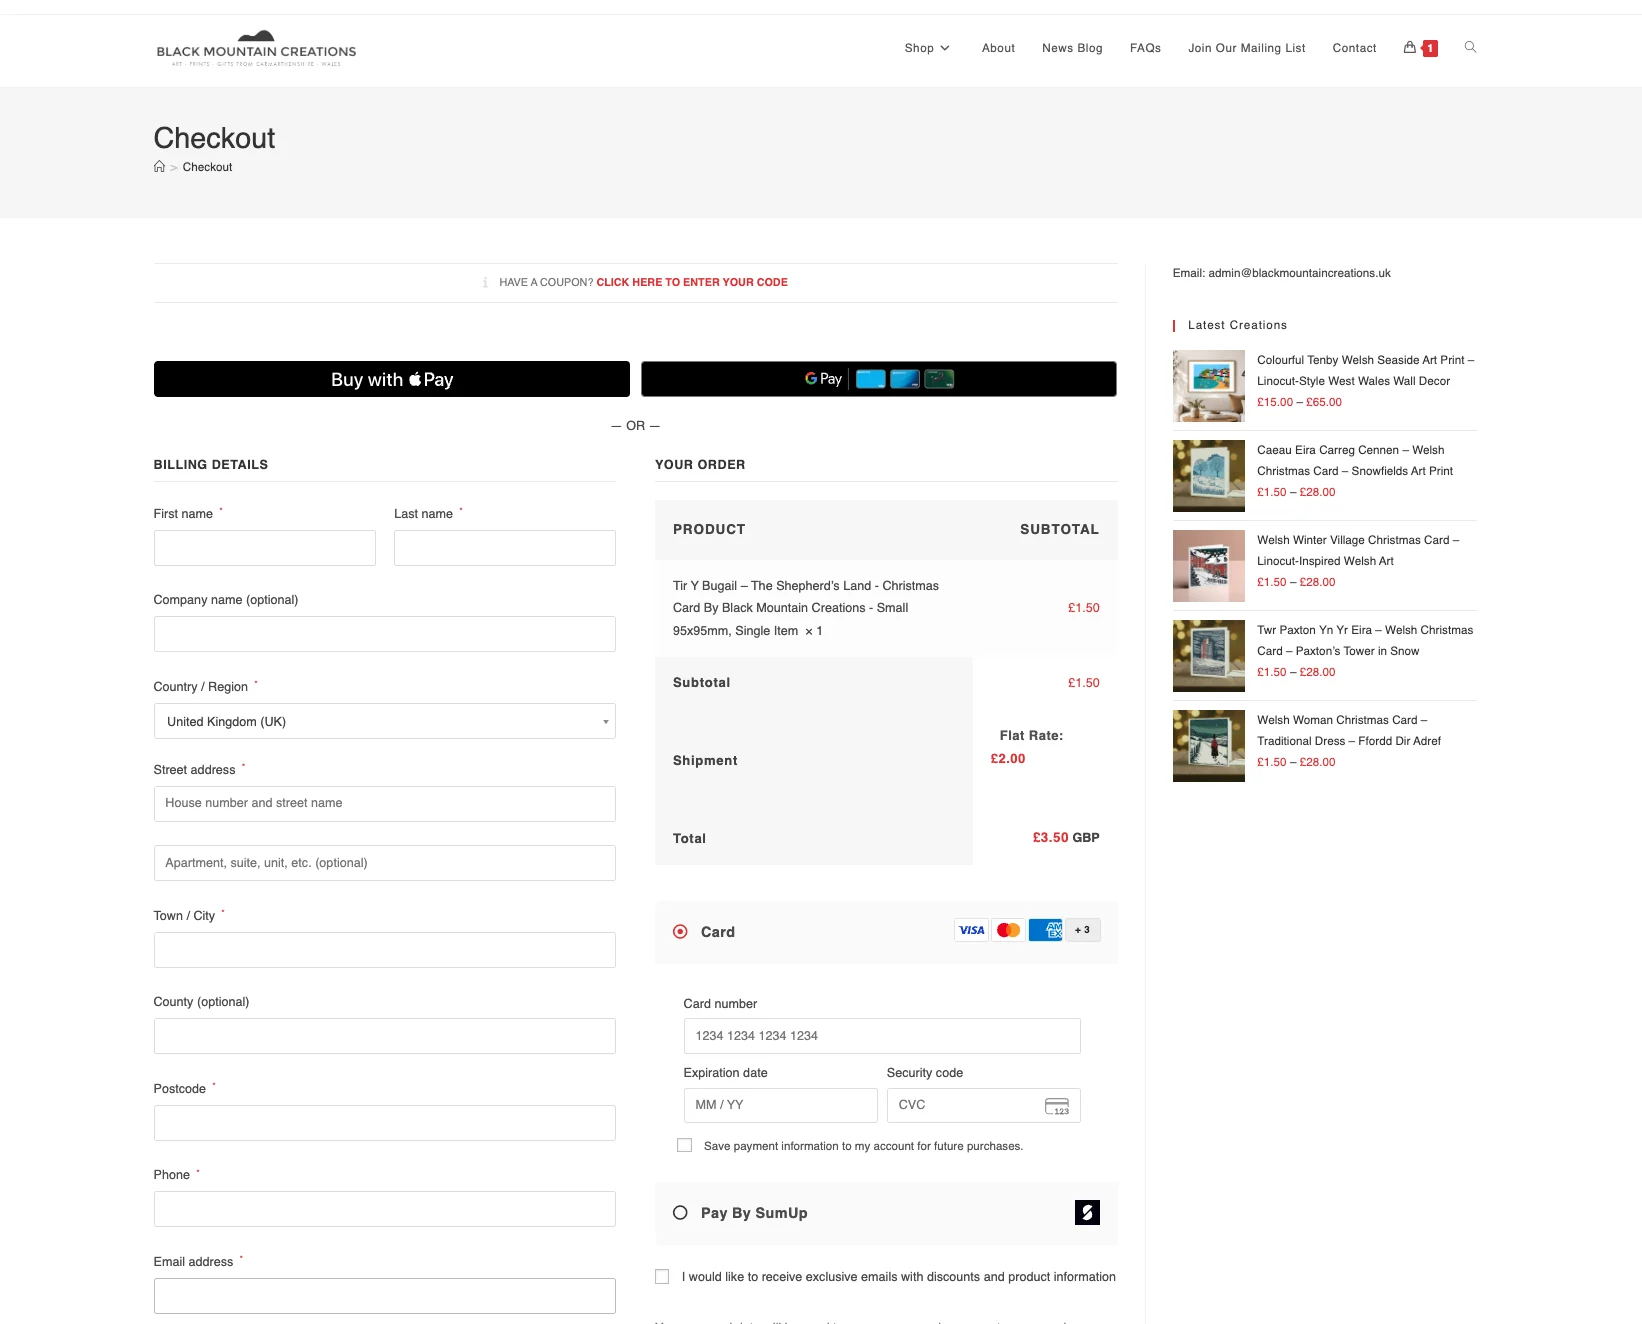Click the CVC card hint icon
The width and height of the screenshot is (1642, 1324).
click(x=1057, y=1106)
